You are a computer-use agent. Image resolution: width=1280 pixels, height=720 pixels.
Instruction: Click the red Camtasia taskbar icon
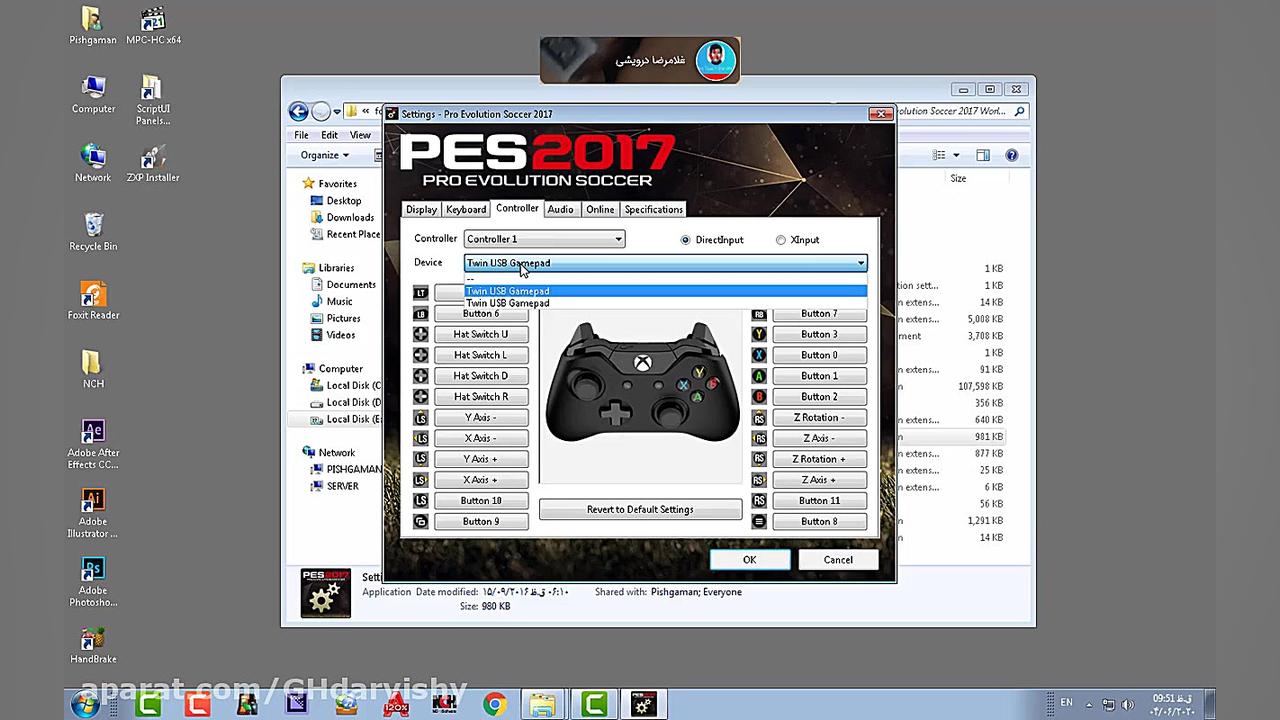(198, 705)
